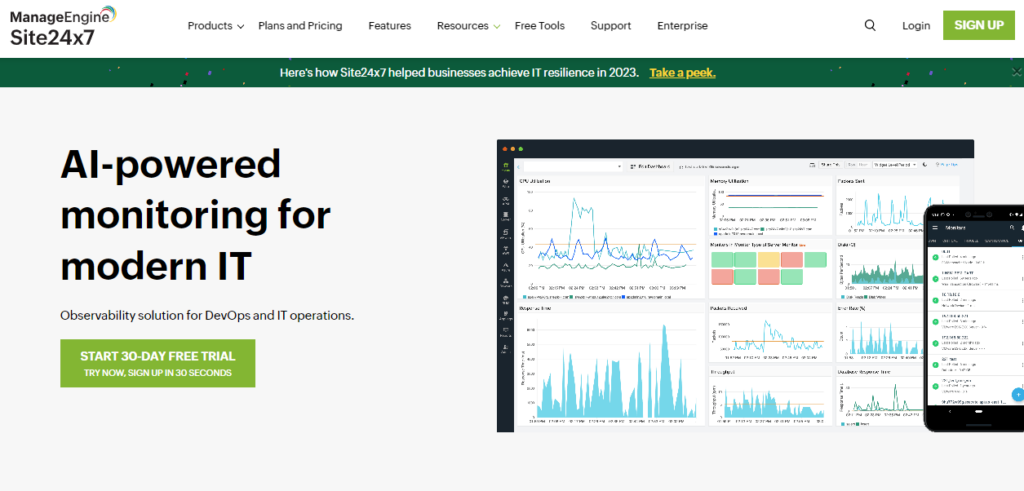Click the Login link
1024x491 pixels.
(916, 26)
